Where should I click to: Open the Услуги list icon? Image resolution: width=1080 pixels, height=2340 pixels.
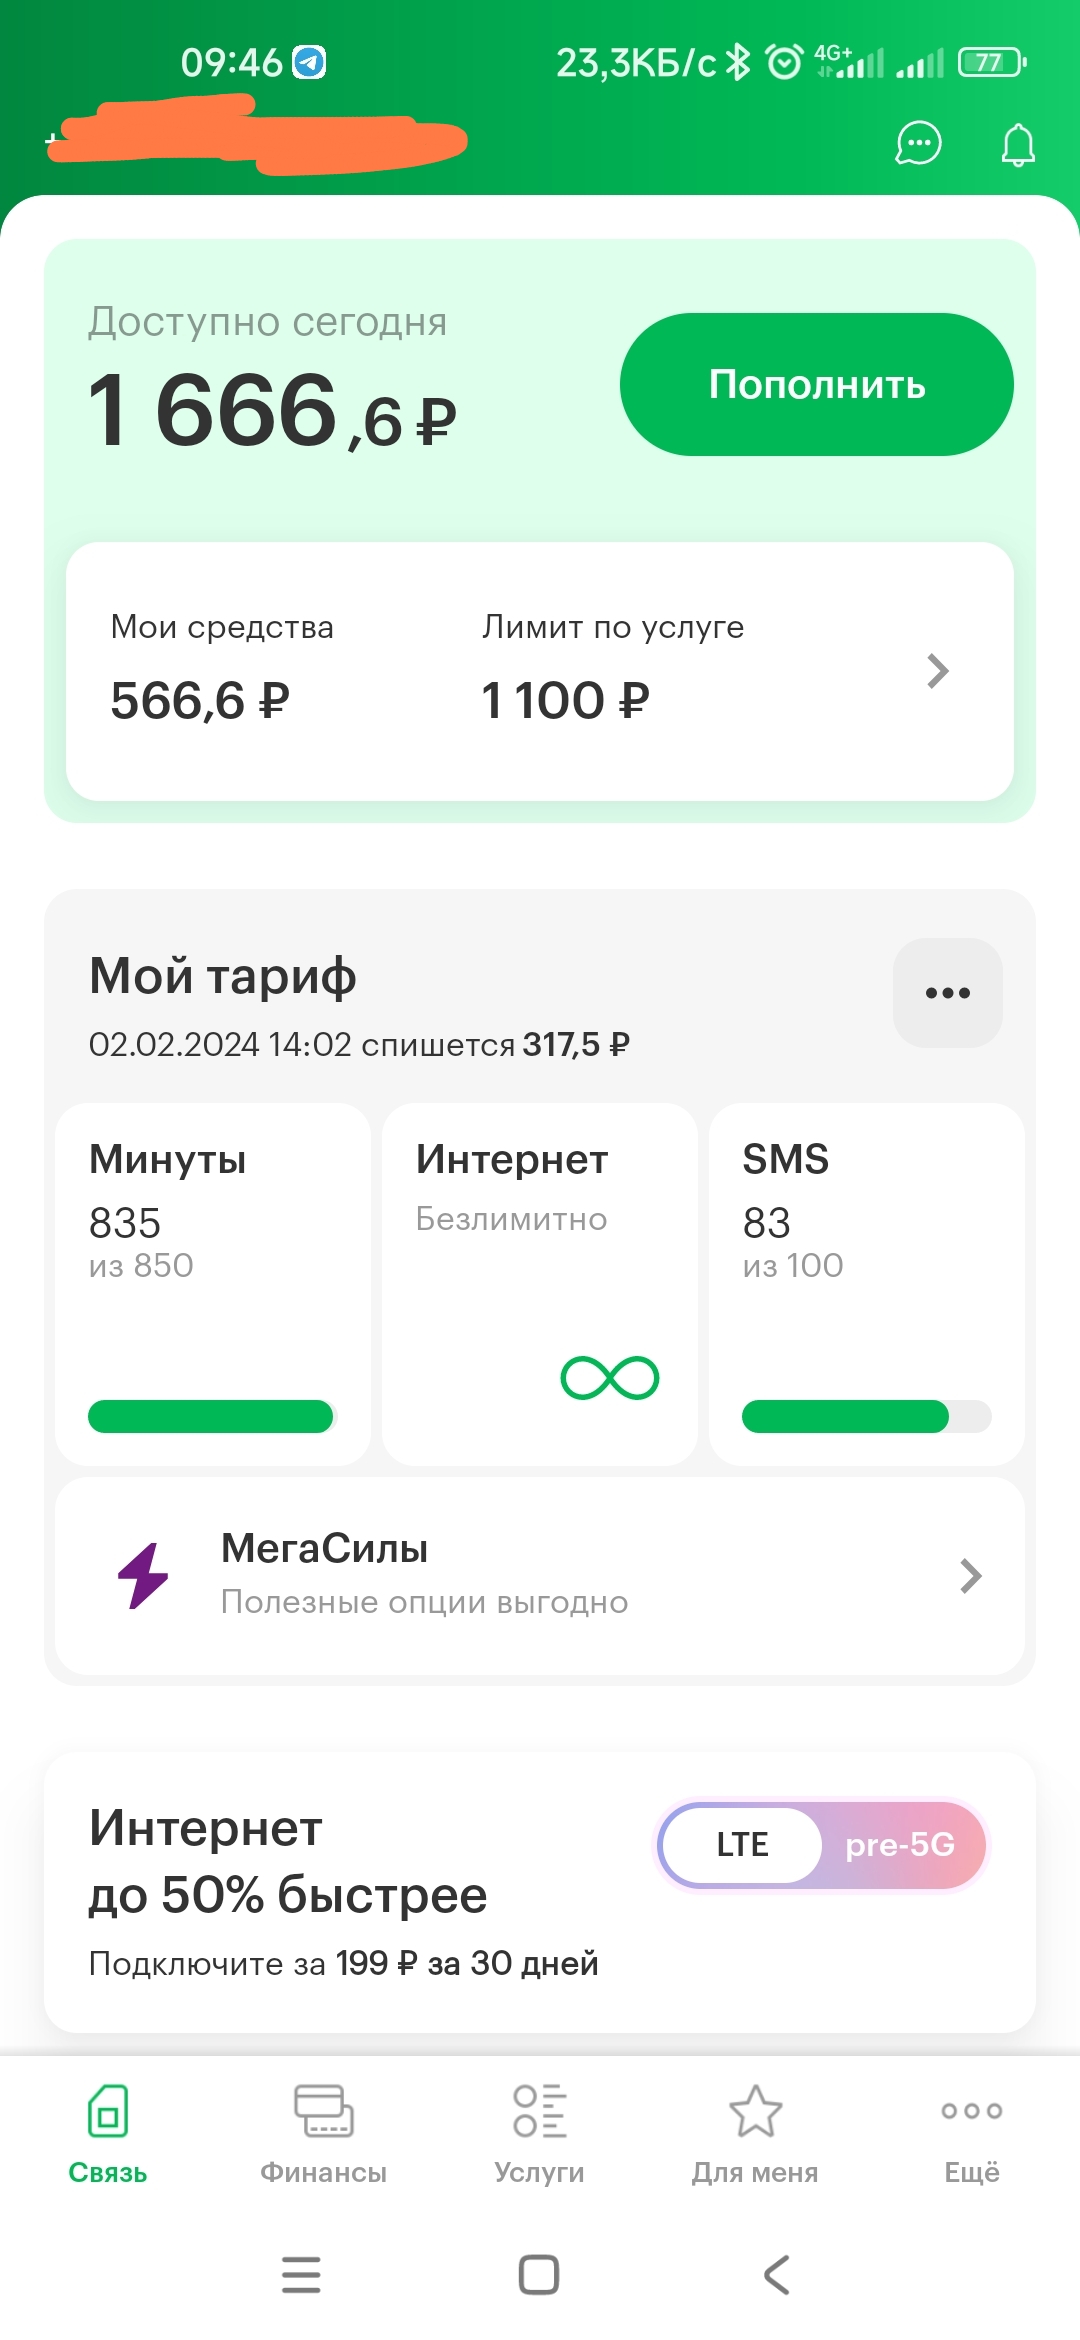[539, 2110]
